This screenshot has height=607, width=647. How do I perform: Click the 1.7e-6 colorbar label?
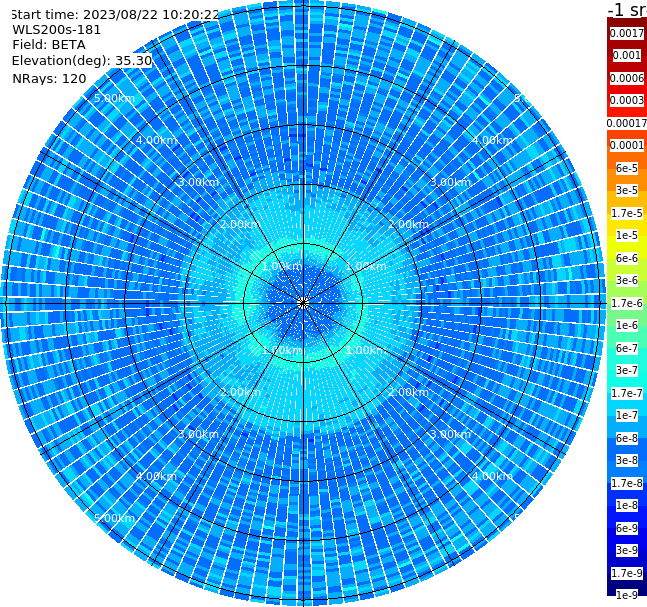(627, 303)
